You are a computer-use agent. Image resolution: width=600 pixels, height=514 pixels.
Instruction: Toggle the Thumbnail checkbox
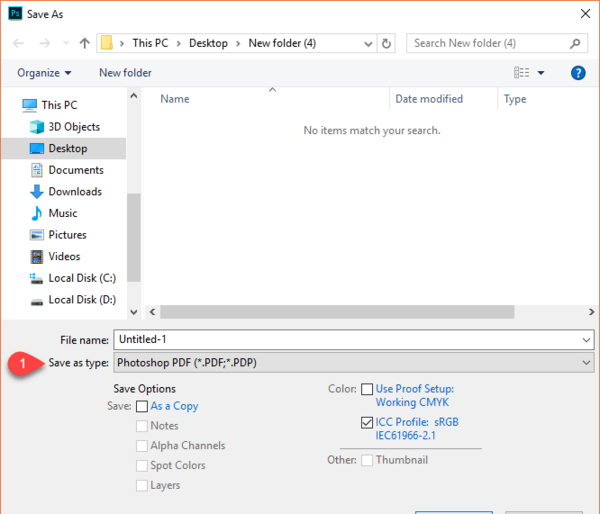coord(367,460)
